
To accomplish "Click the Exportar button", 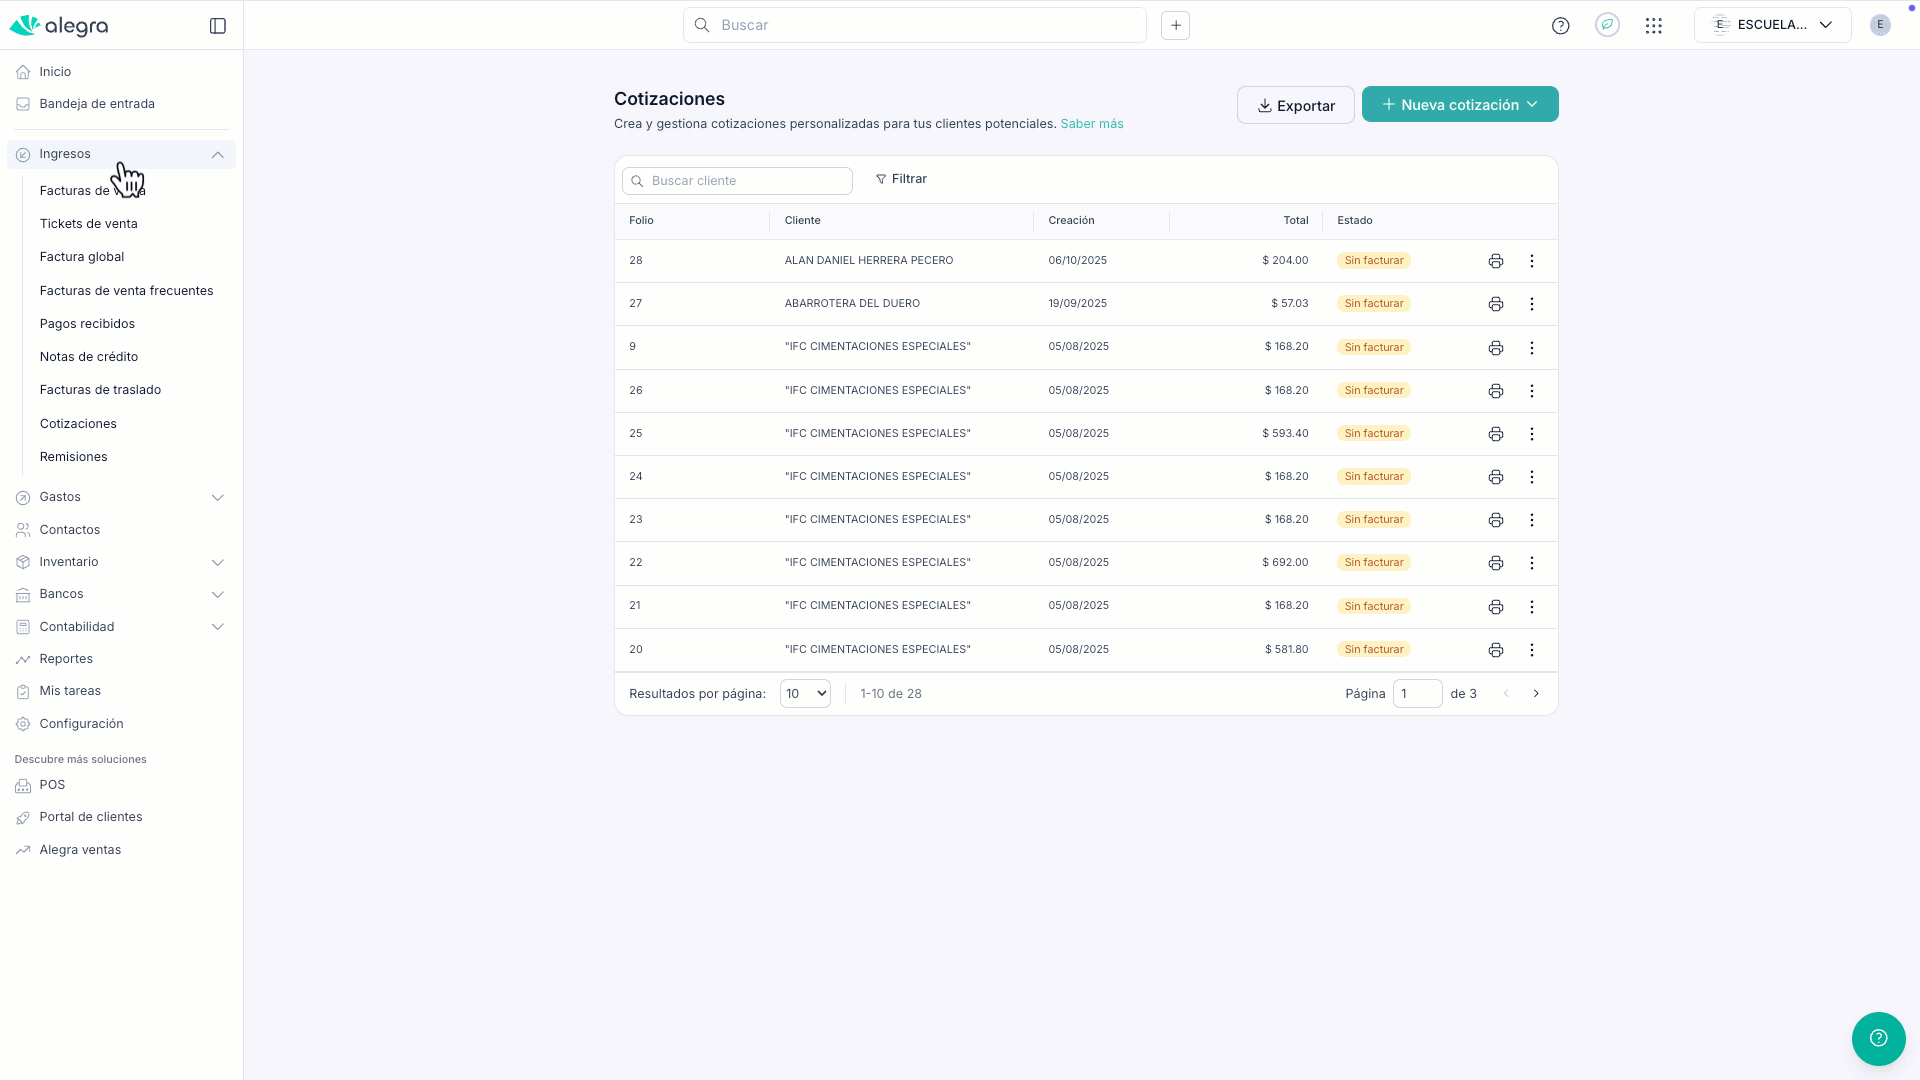I will [x=1295, y=105].
